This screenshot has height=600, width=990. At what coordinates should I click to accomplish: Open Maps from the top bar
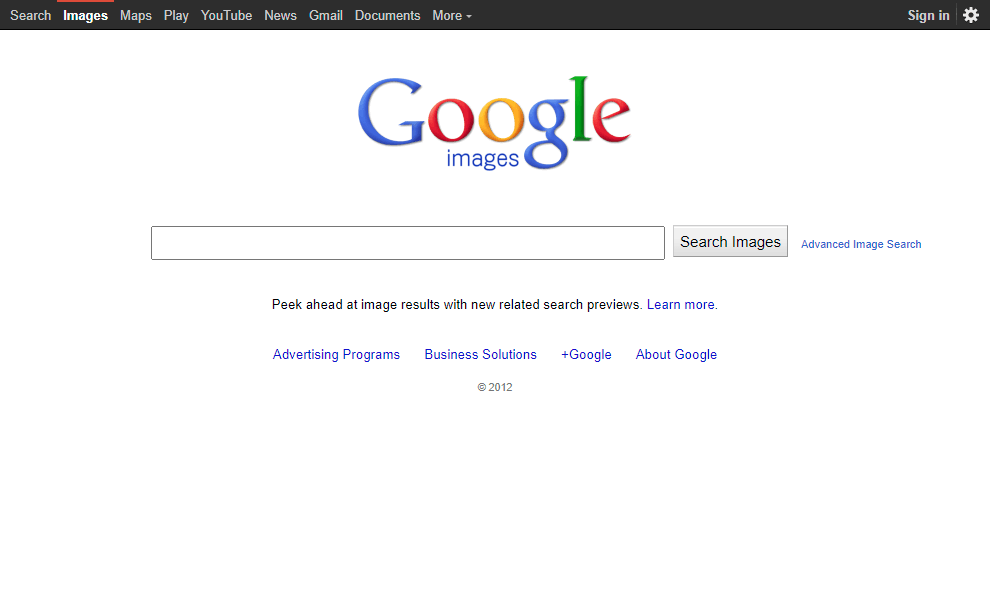point(136,15)
